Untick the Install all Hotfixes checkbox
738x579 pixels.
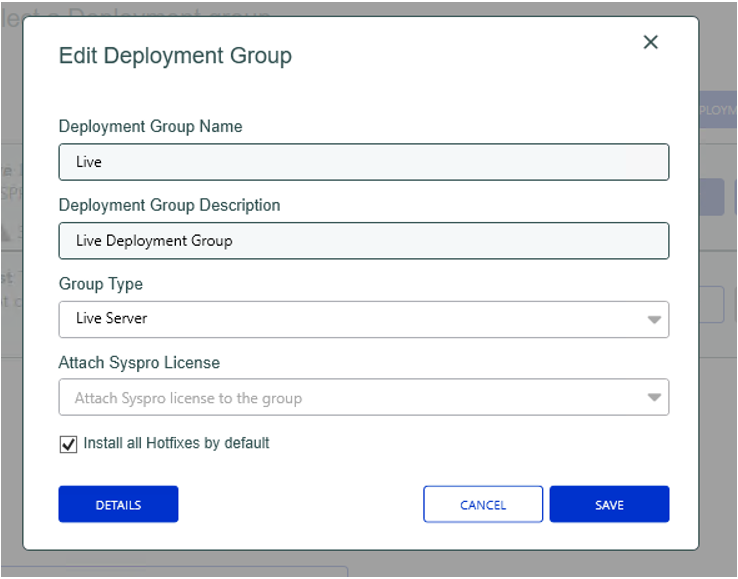point(68,444)
